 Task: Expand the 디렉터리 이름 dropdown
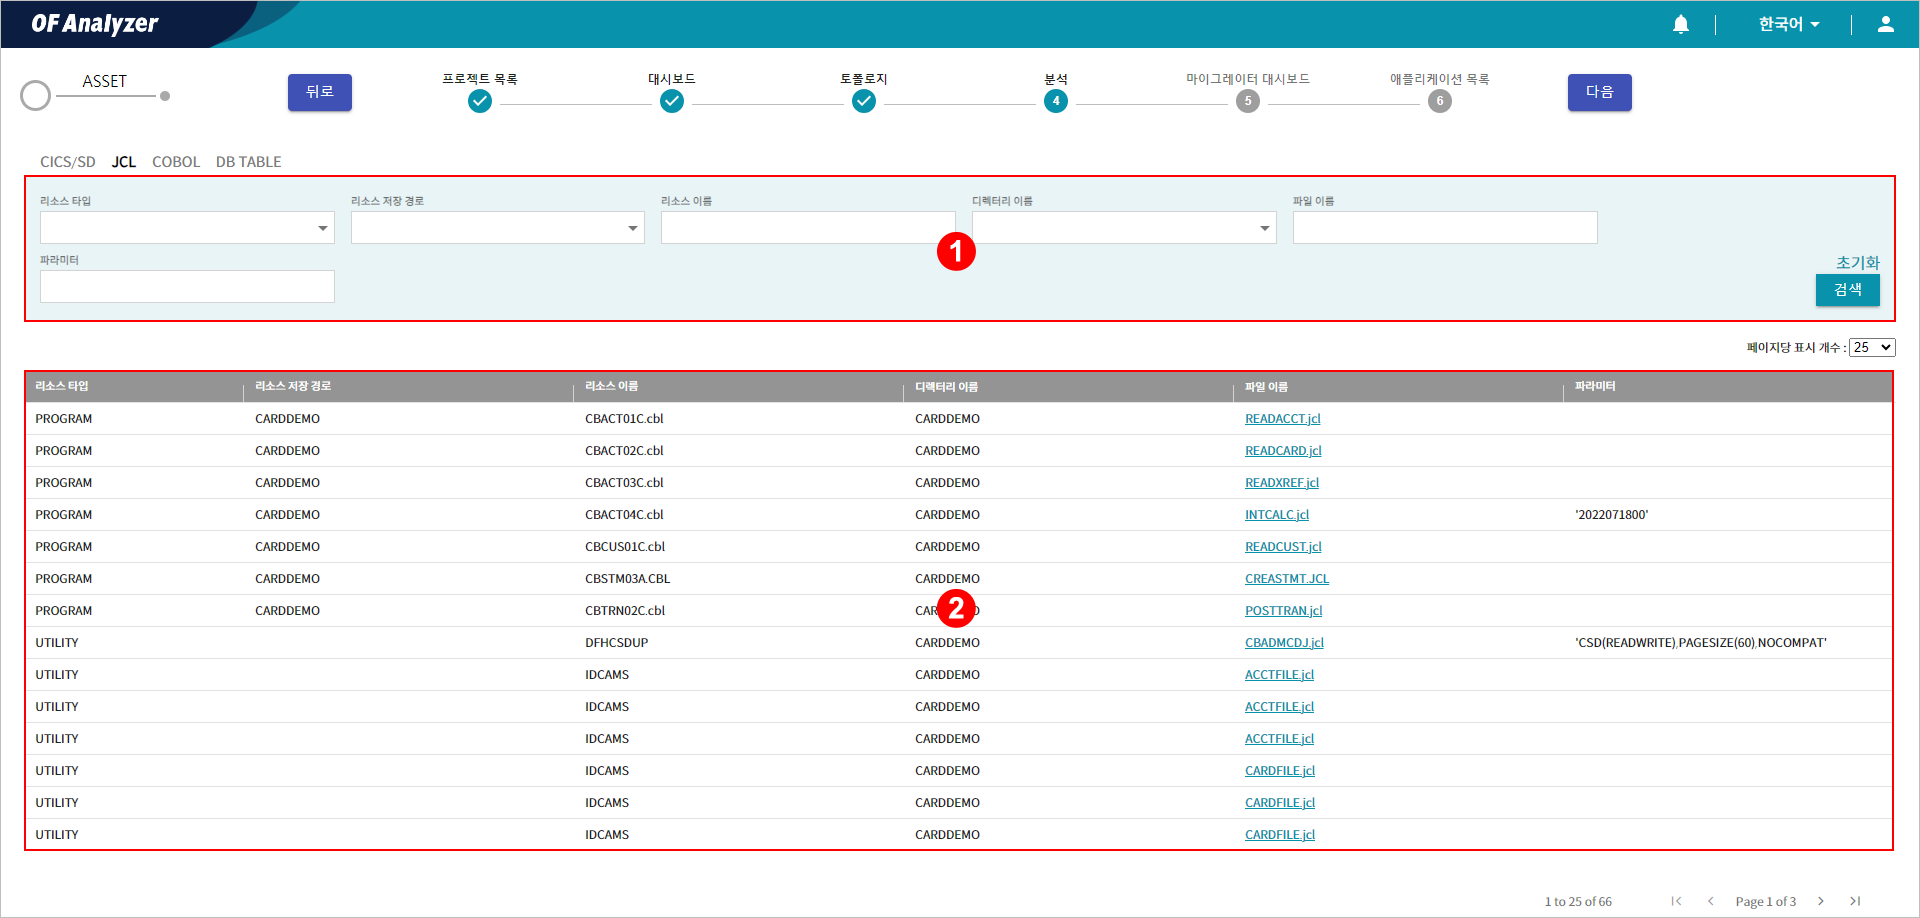[x=1124, y=228]
